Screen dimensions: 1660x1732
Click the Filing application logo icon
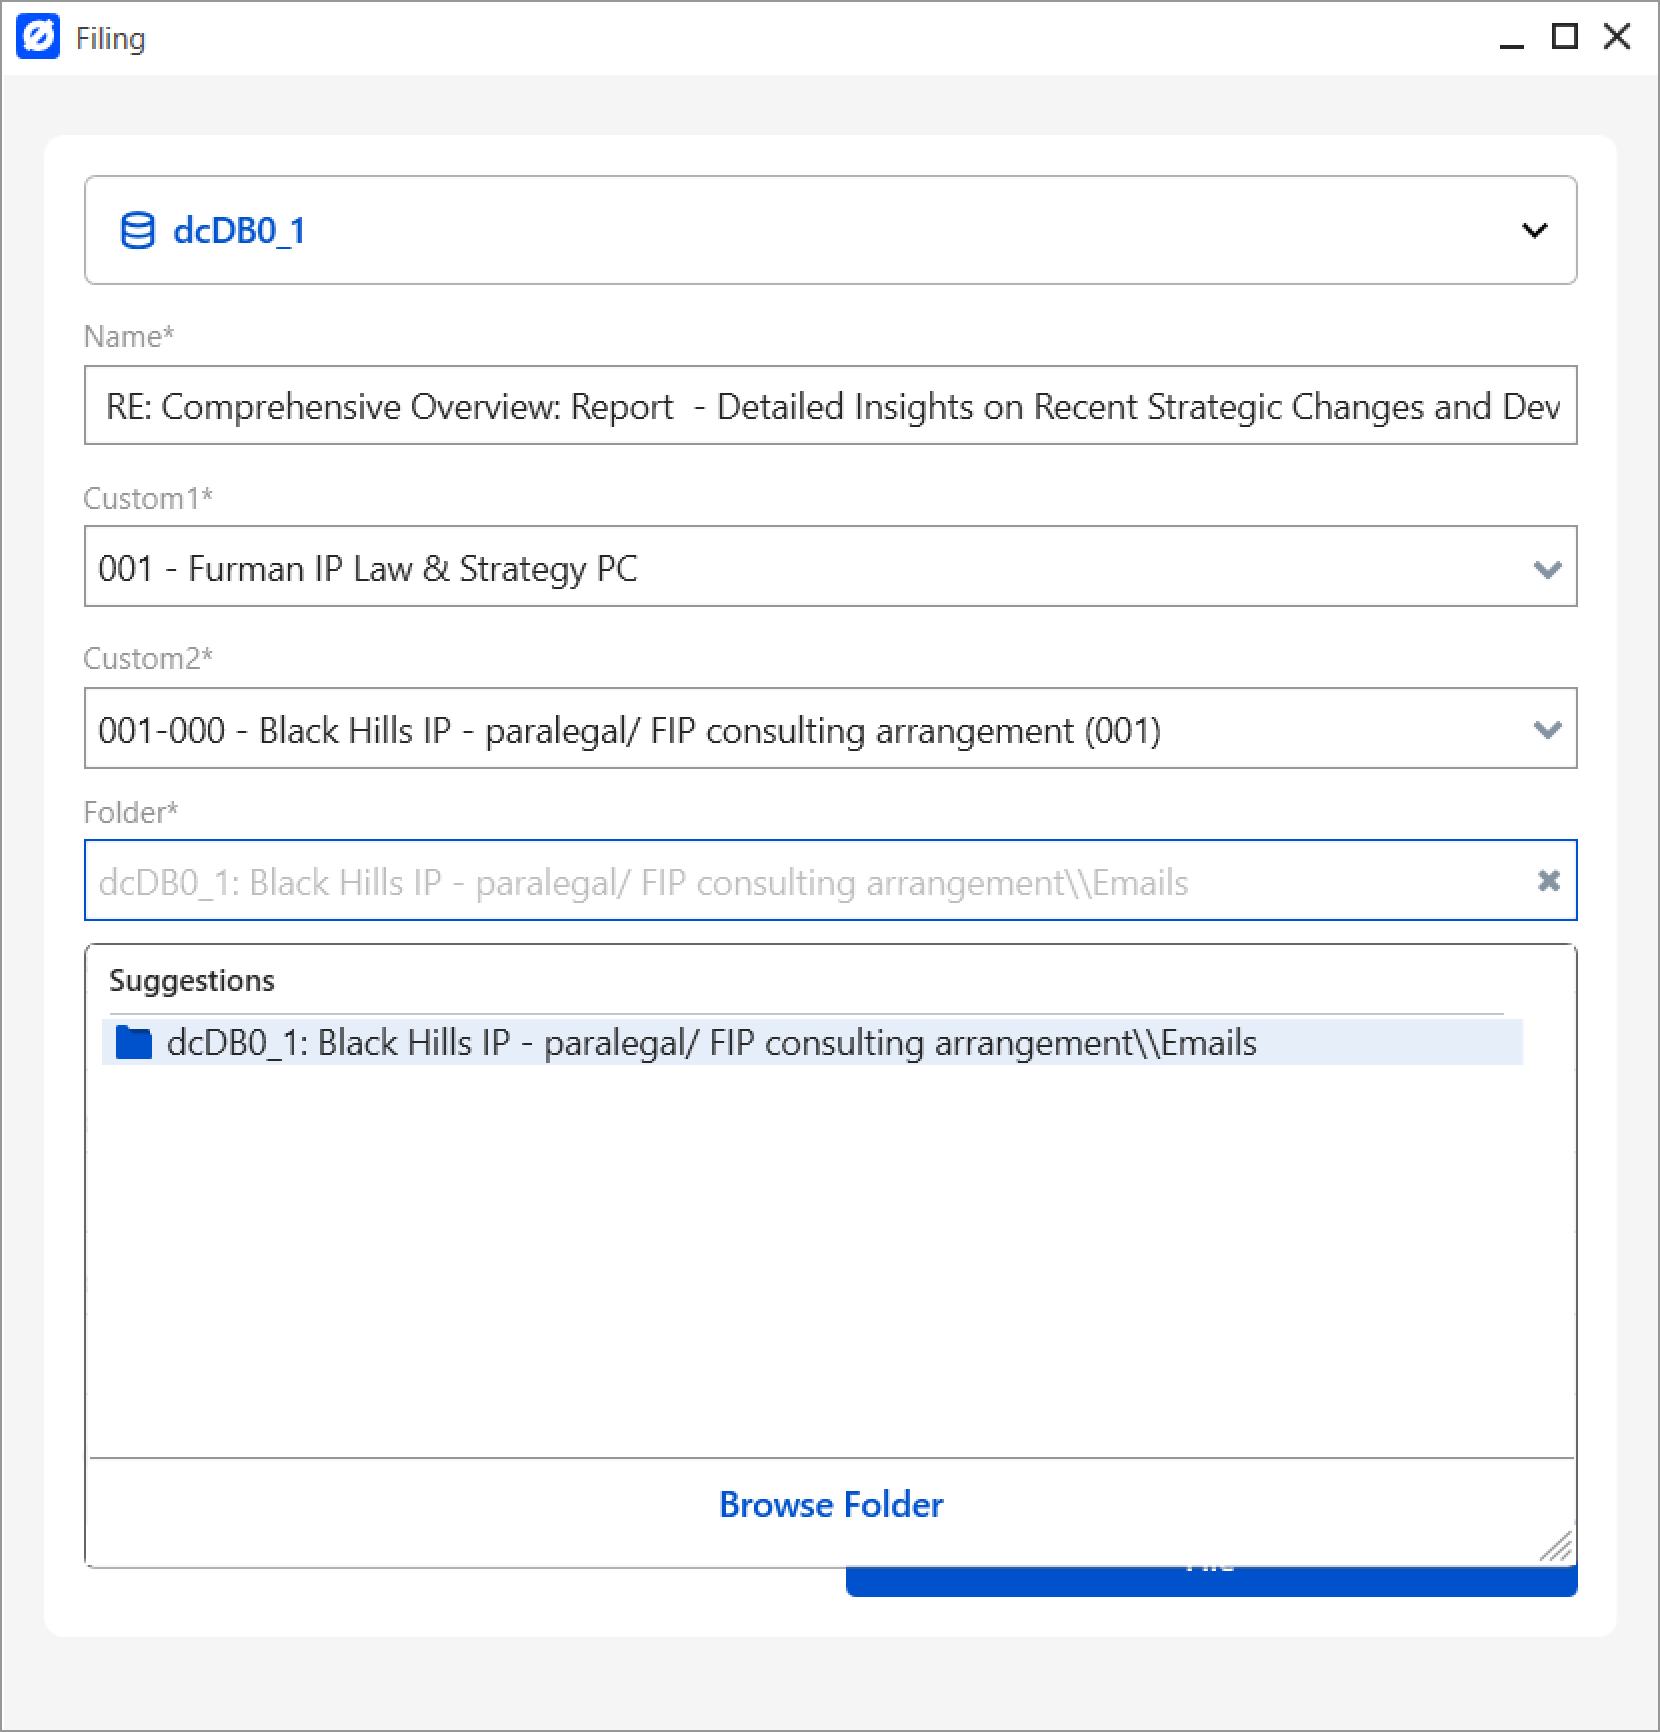tap(38, 38)
